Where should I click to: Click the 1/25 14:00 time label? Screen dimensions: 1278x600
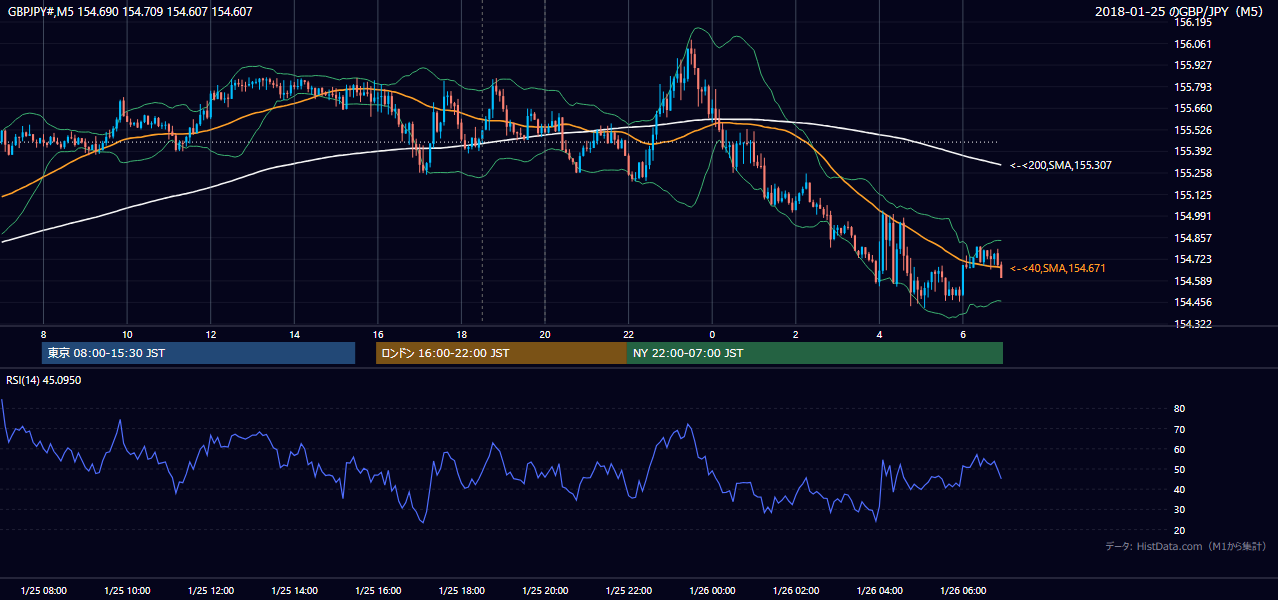[294, 591]
